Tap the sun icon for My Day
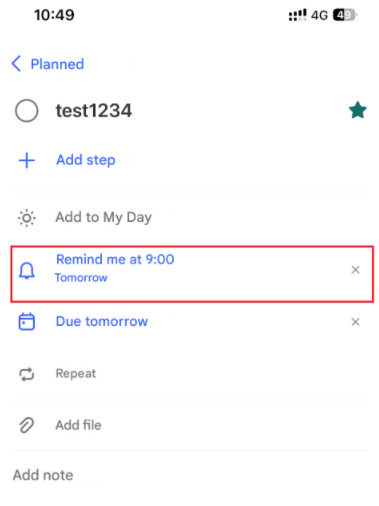The width and height of the screenshot is (379, 506). pos(27,218)
